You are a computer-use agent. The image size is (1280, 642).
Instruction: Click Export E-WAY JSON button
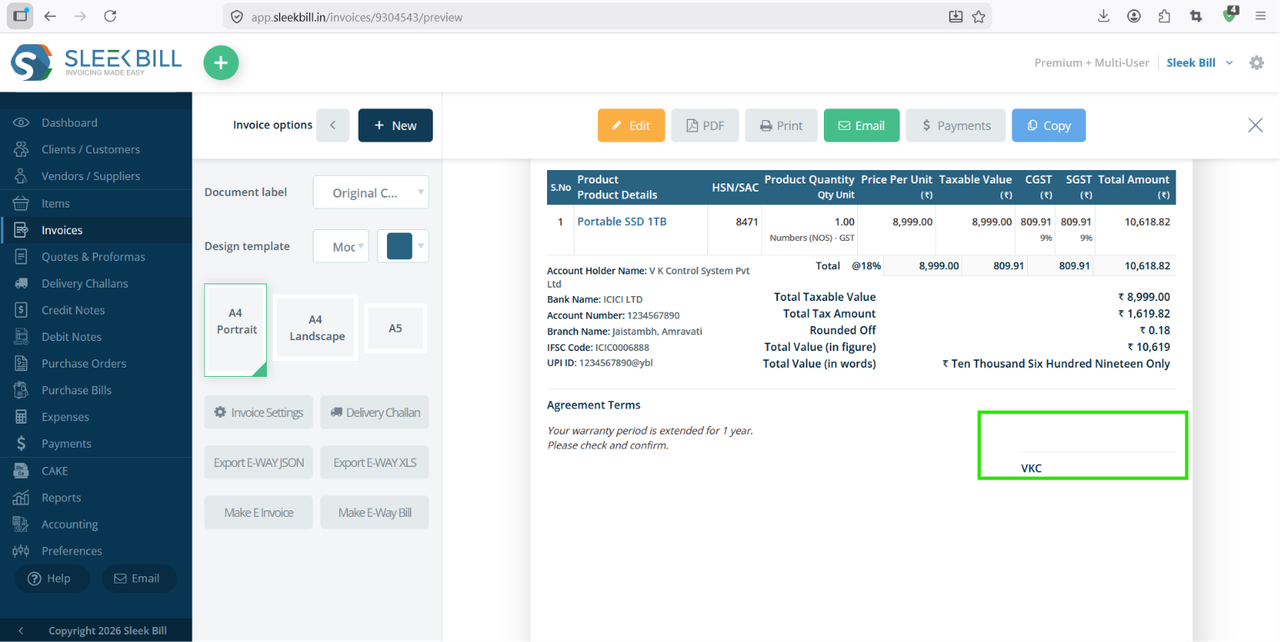point(259,462)
